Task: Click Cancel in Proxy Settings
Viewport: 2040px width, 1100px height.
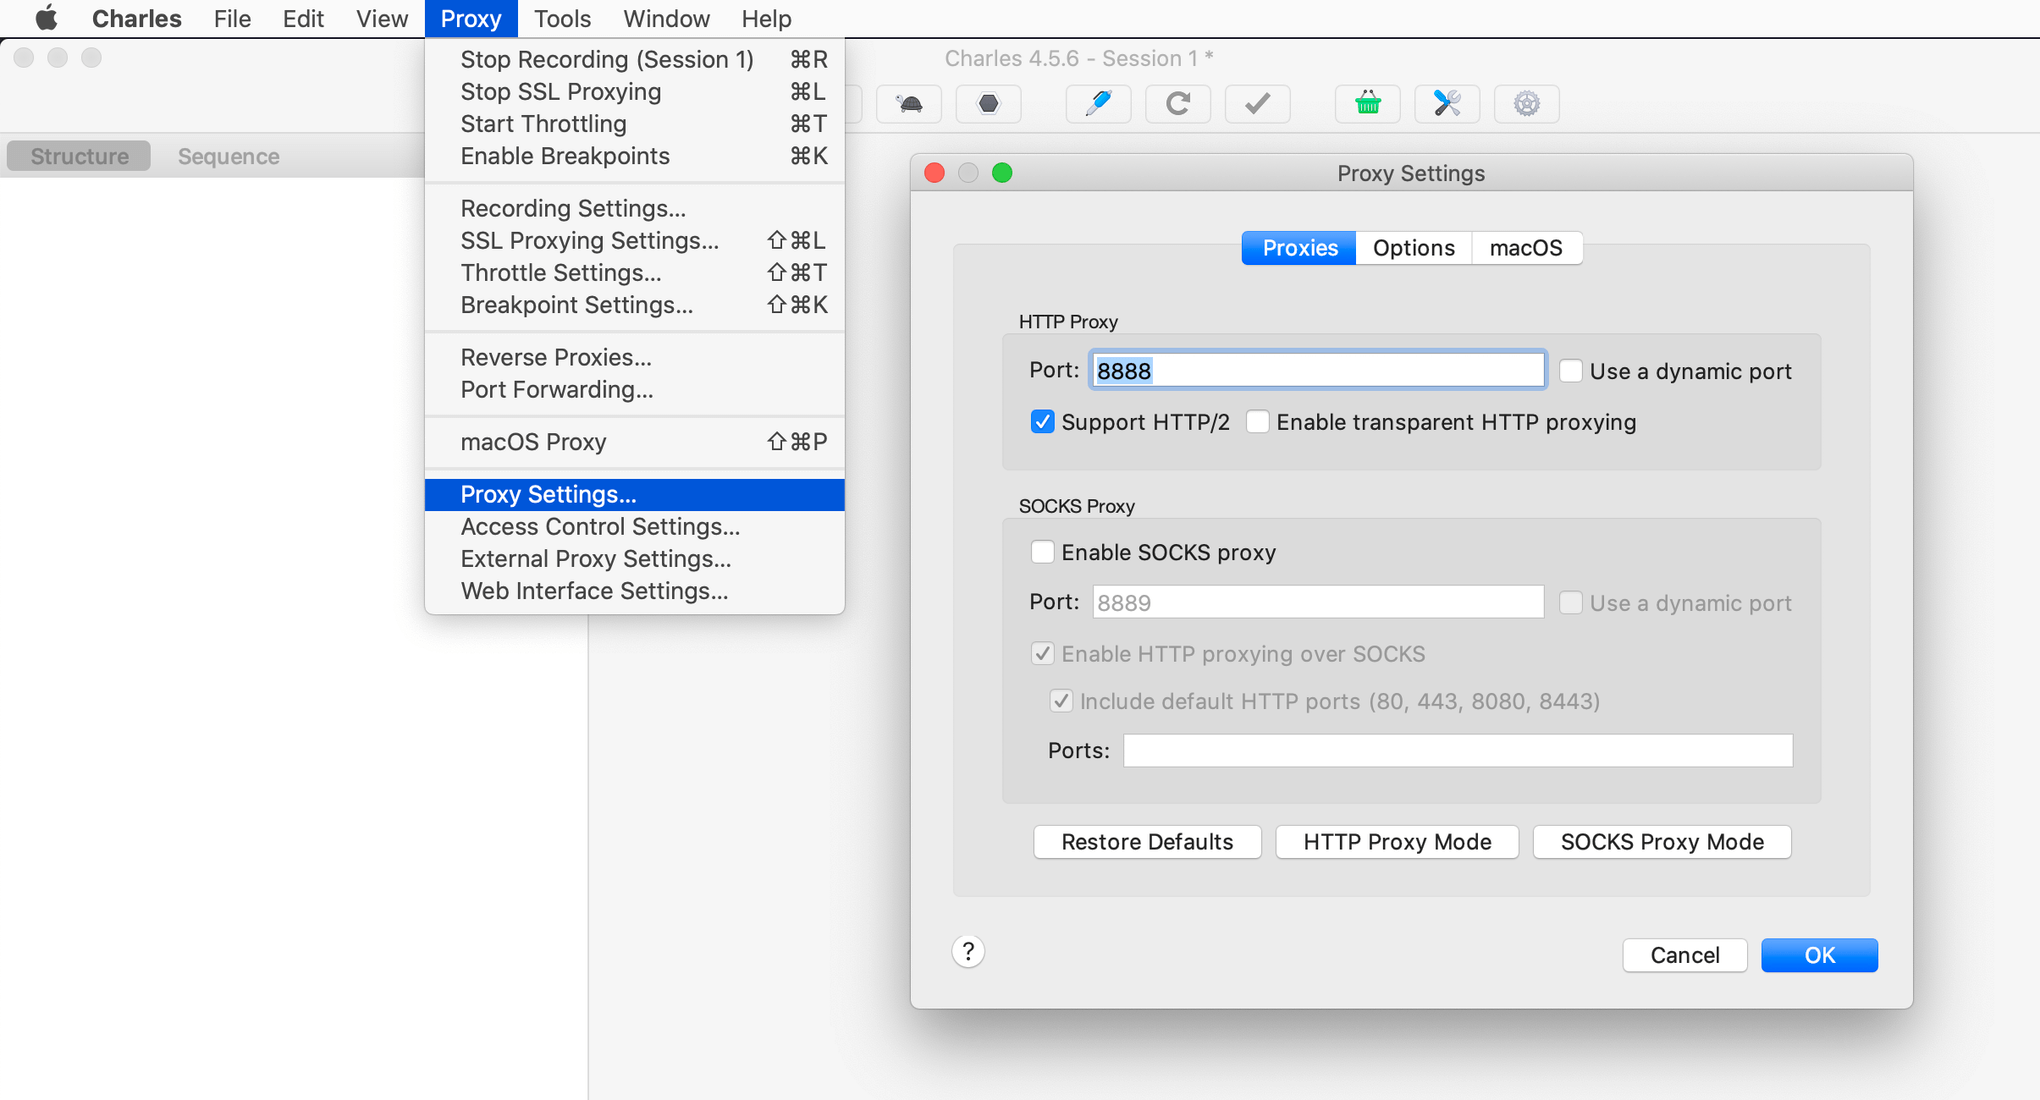Action: coord(1685,955)
